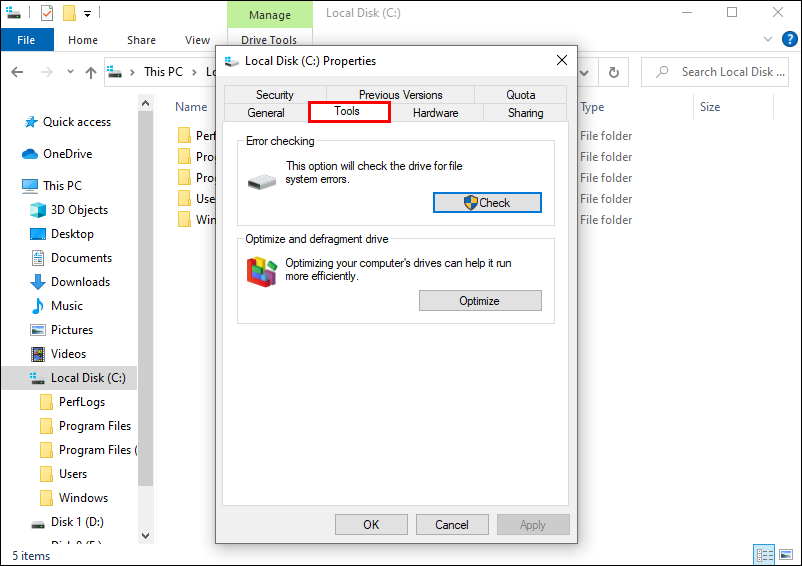Select Local Disk (C:) in sidebar
This screenshot has height=566, width=802.
pyautogui.click(x=70, y=378)
